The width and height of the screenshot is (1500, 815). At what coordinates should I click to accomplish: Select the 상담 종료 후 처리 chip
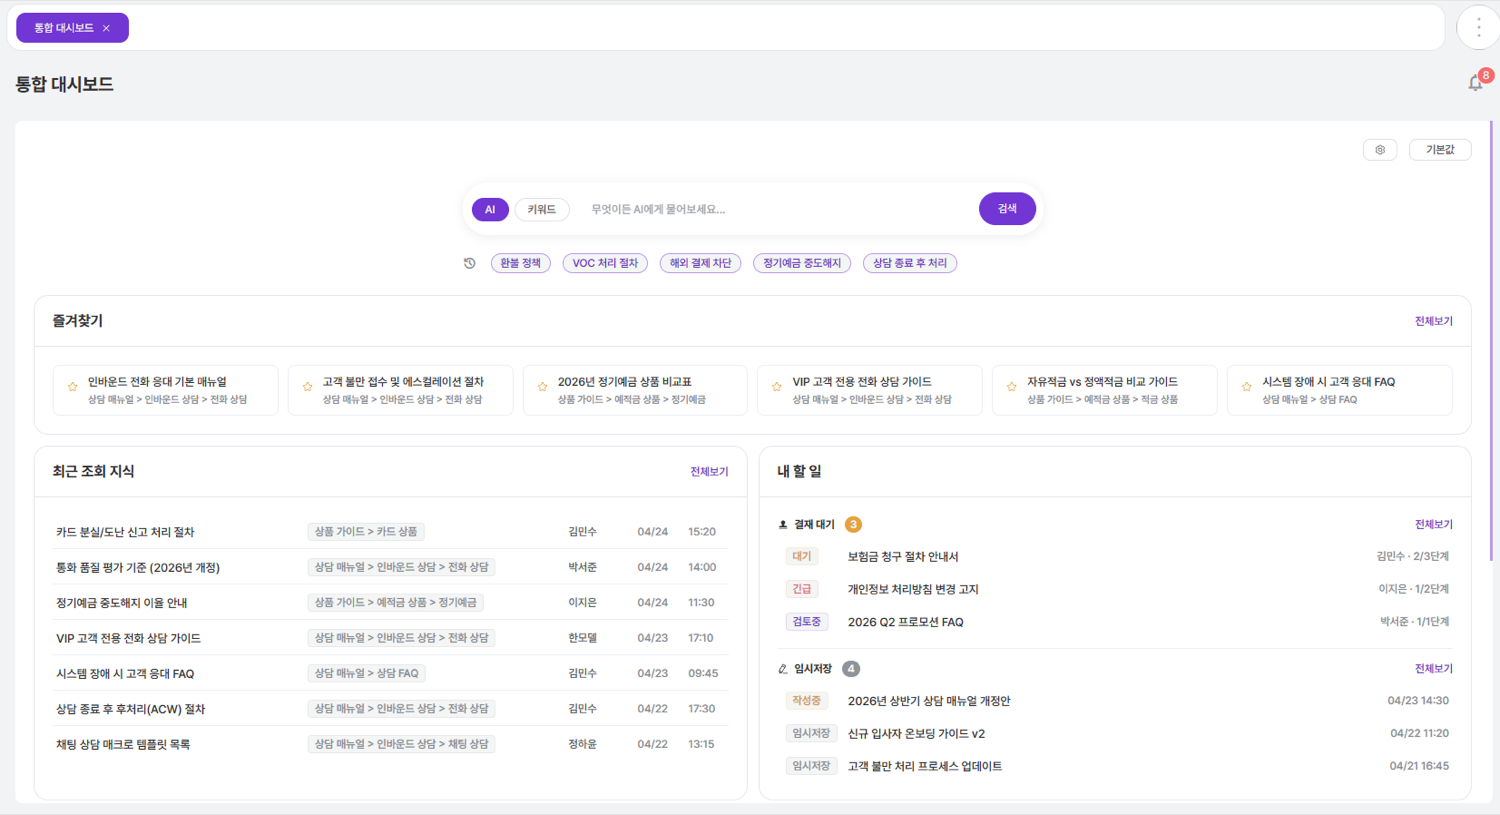point(910,263)
